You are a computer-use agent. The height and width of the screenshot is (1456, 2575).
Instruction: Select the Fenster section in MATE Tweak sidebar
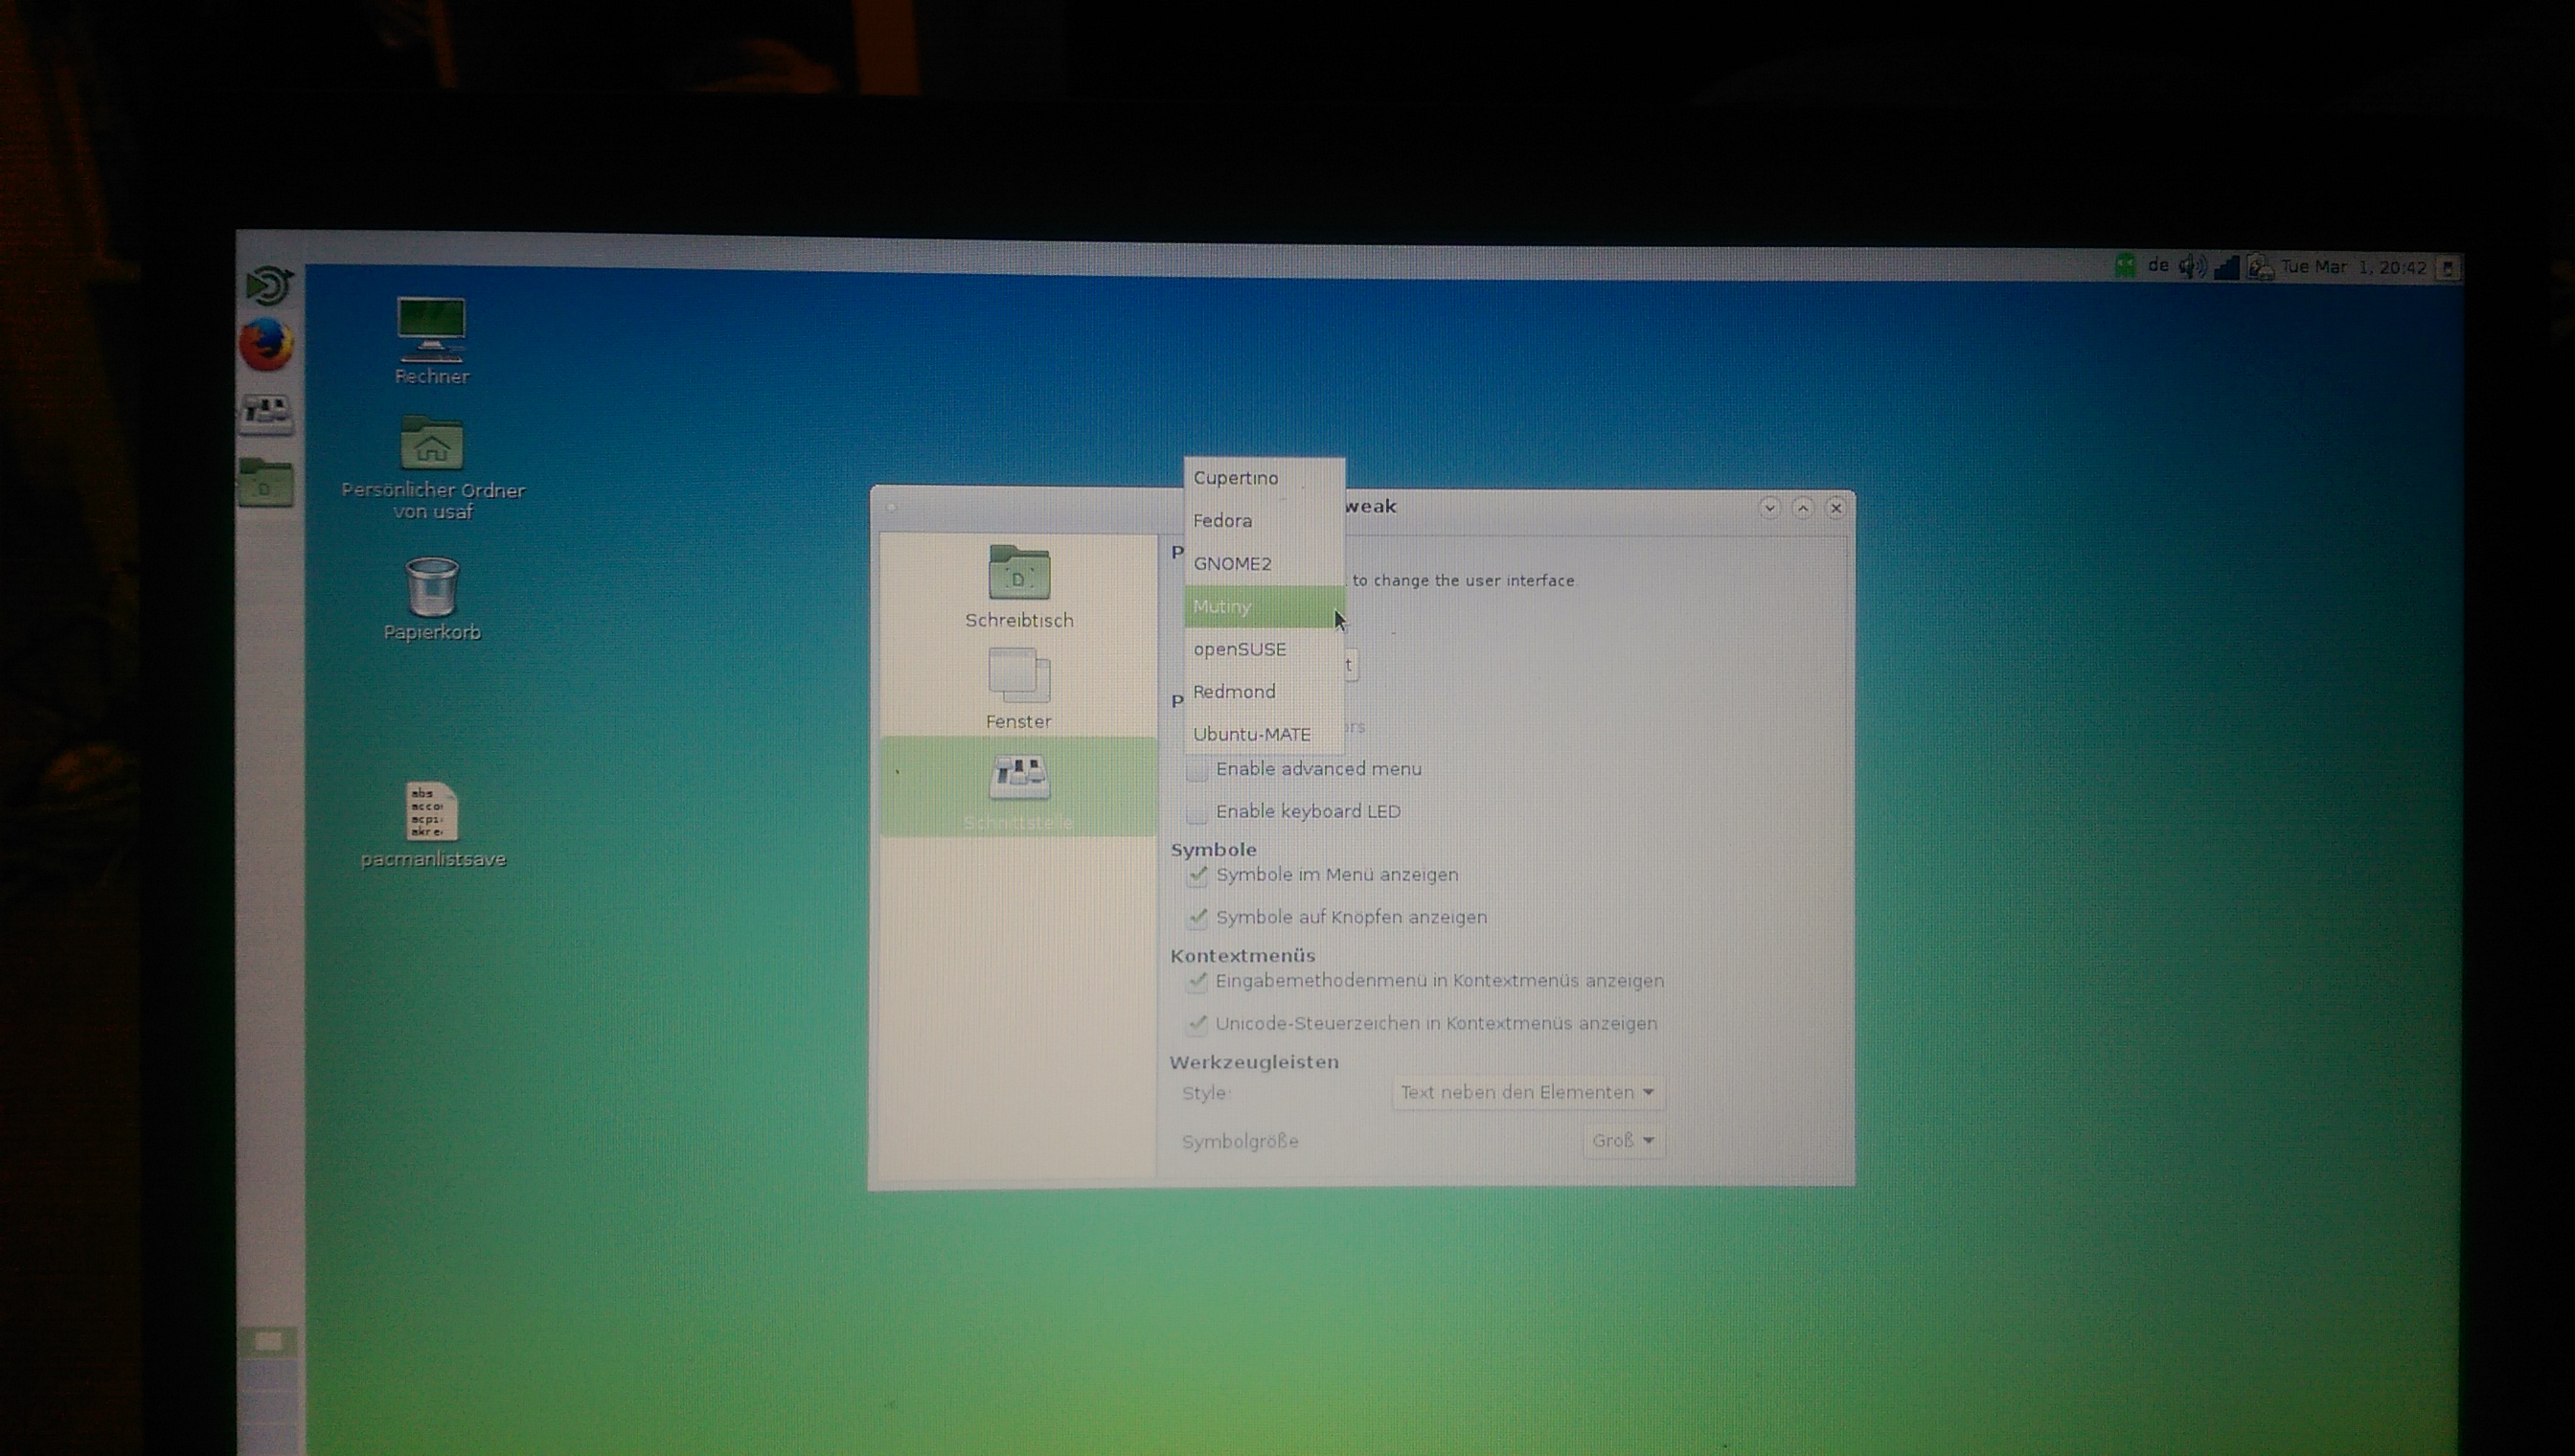coord(1019,688)
